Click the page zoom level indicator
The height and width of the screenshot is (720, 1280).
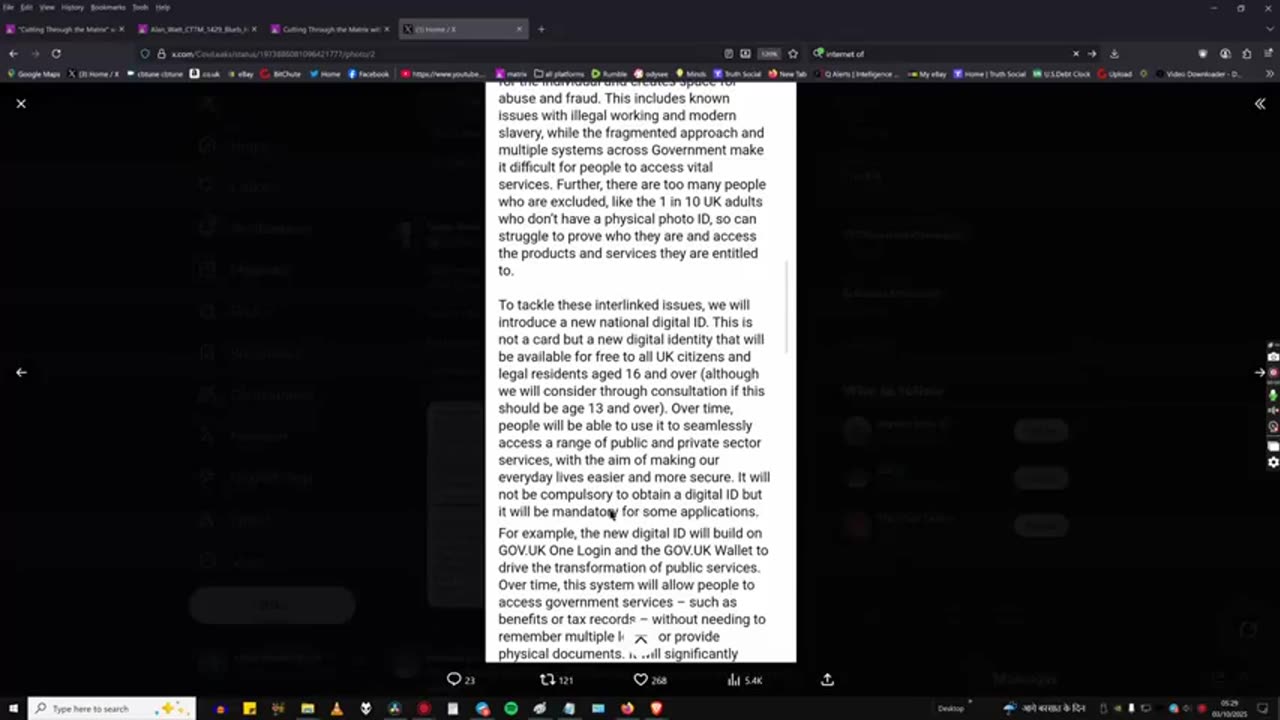tap(769, 54)
